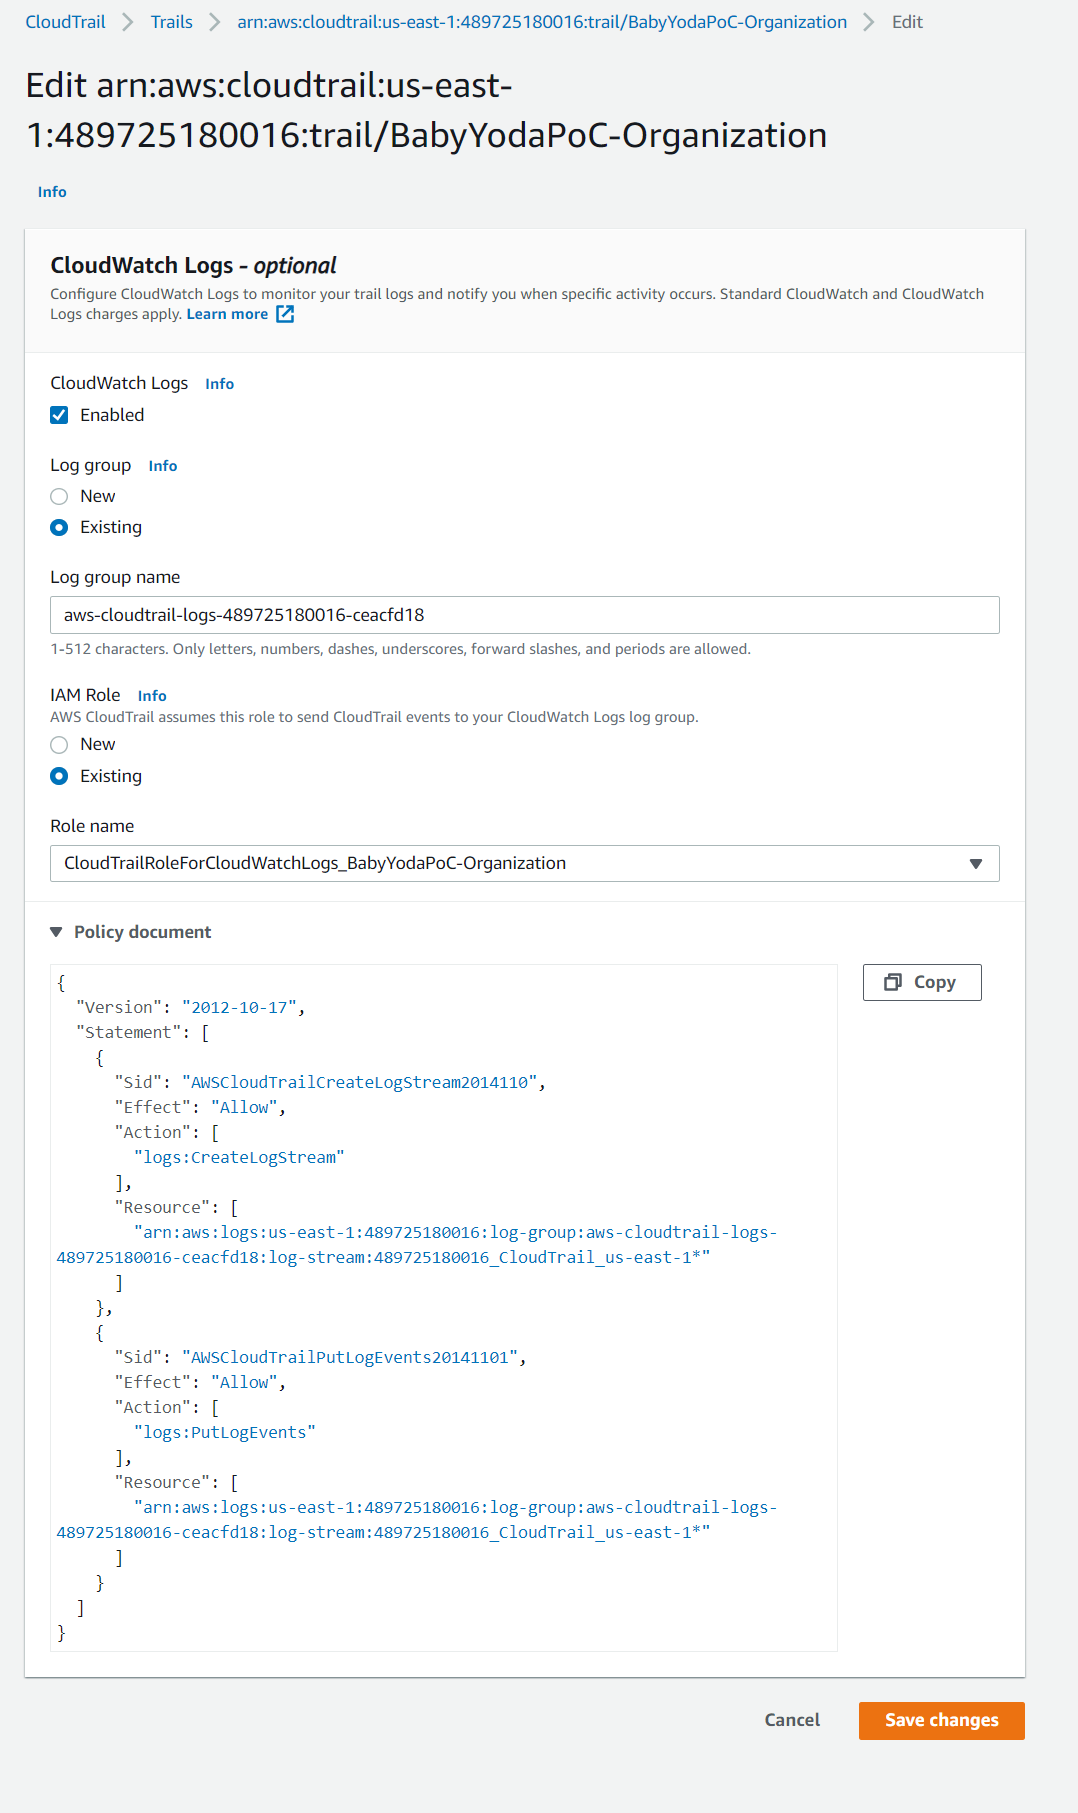Click the Edit breadcrumb text
The image size is (1078, 1813).
point(907,22)
